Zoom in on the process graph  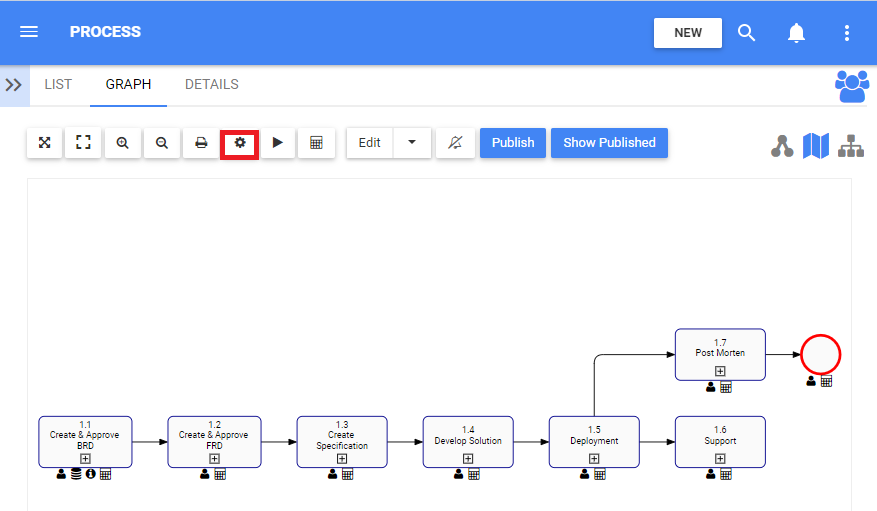[122, 143]
